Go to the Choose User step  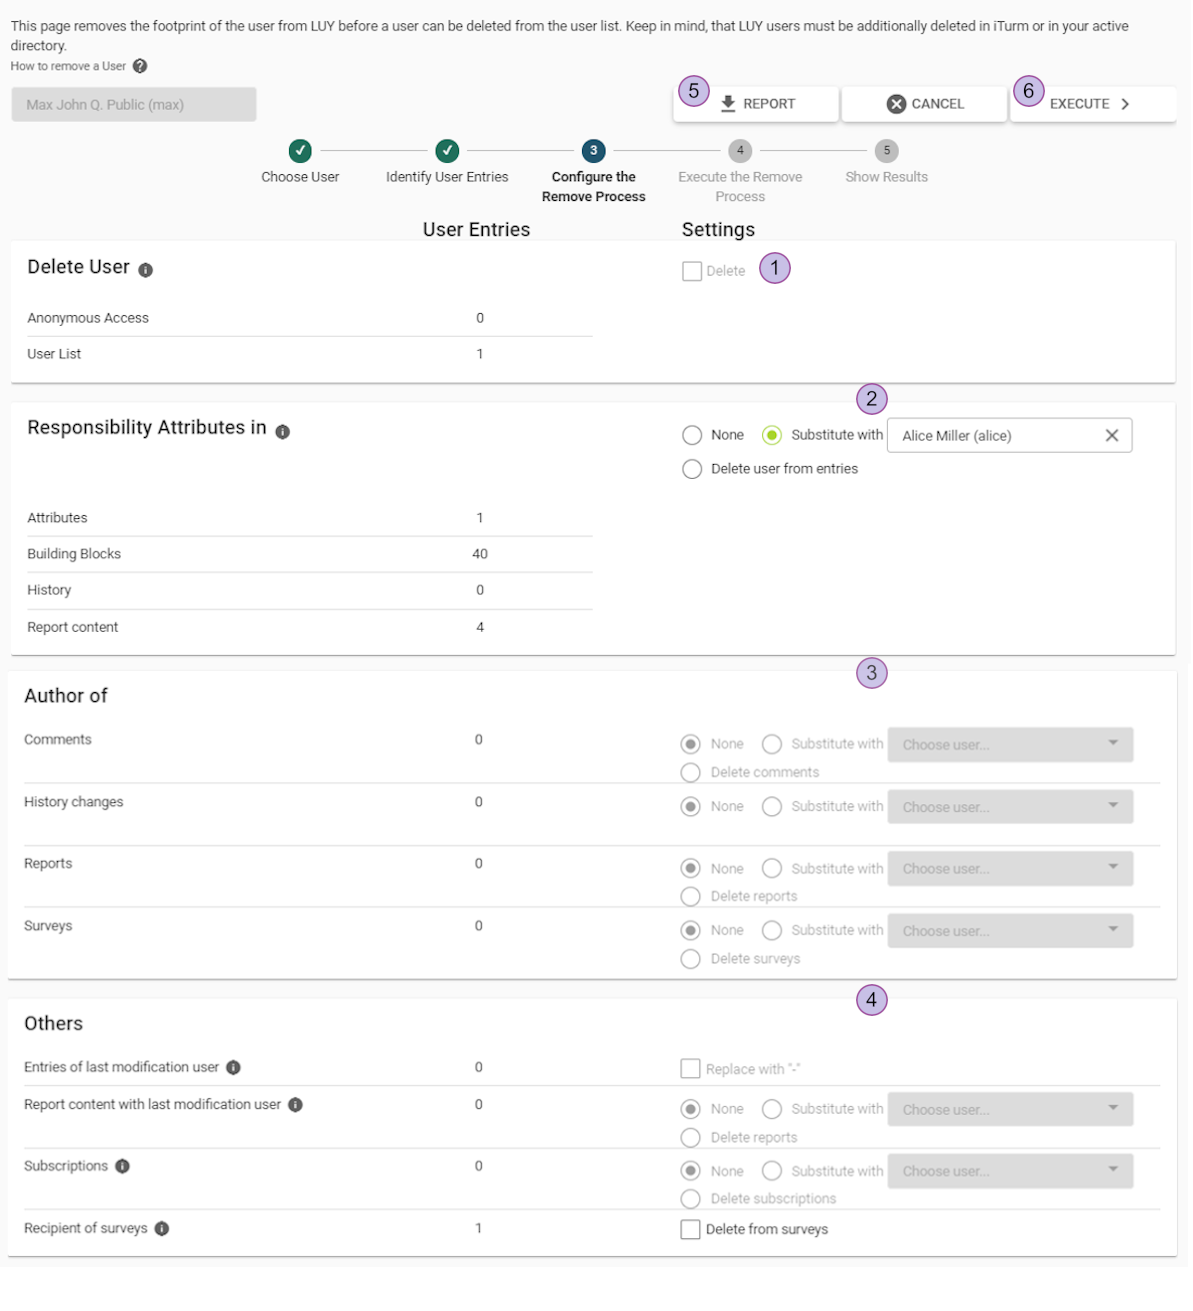click(300, 151)
